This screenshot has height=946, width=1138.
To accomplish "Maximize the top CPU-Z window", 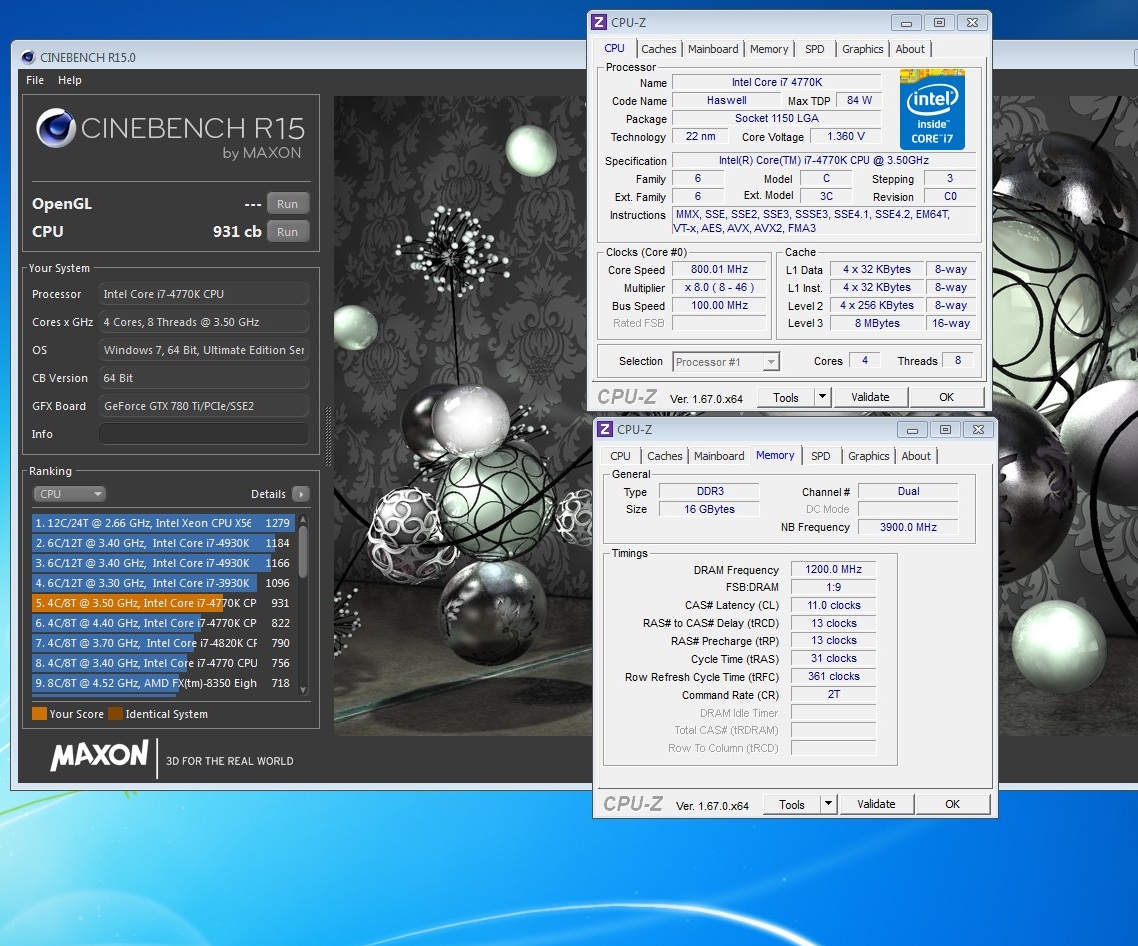I will tap(939, 23).
